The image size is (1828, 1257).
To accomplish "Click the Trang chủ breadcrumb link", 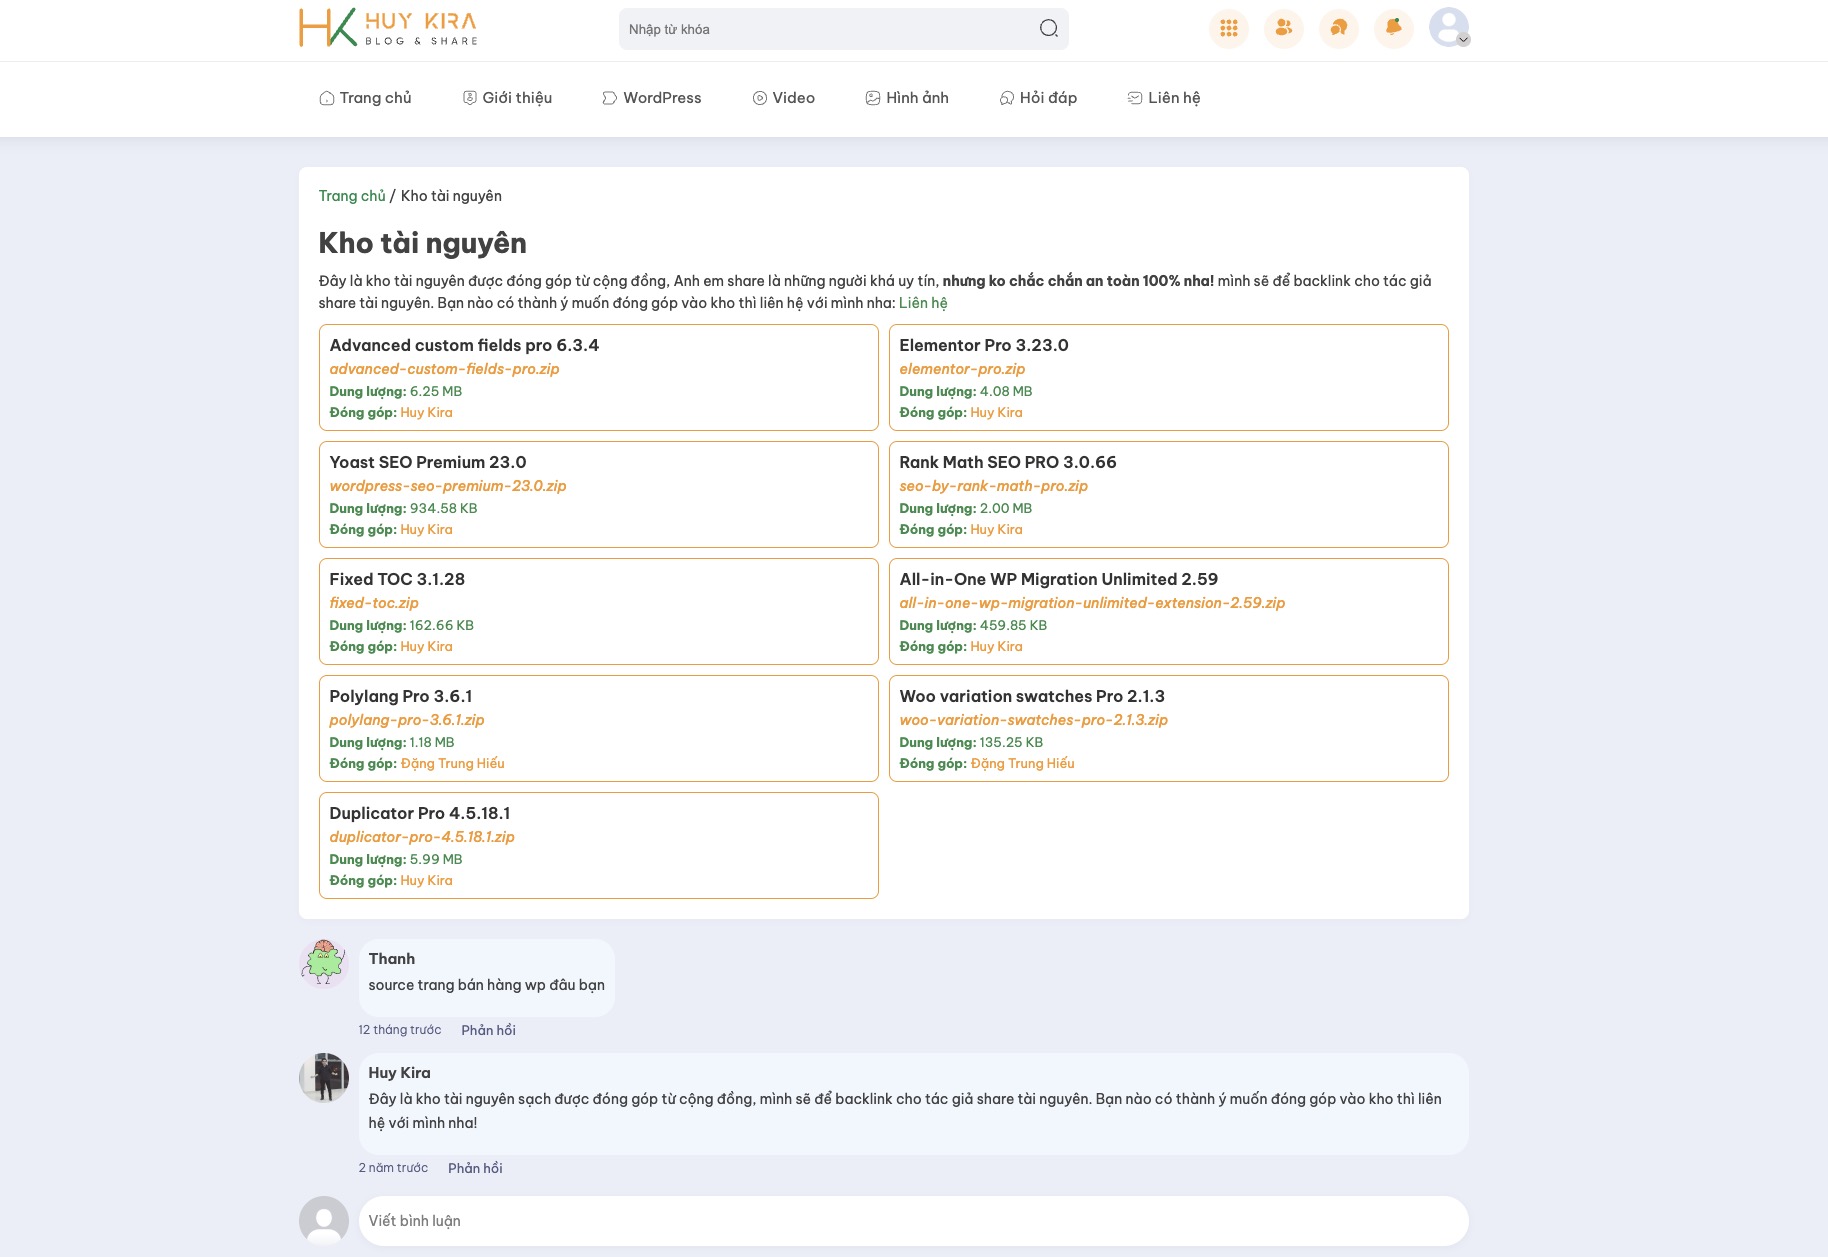I will 351,196.
